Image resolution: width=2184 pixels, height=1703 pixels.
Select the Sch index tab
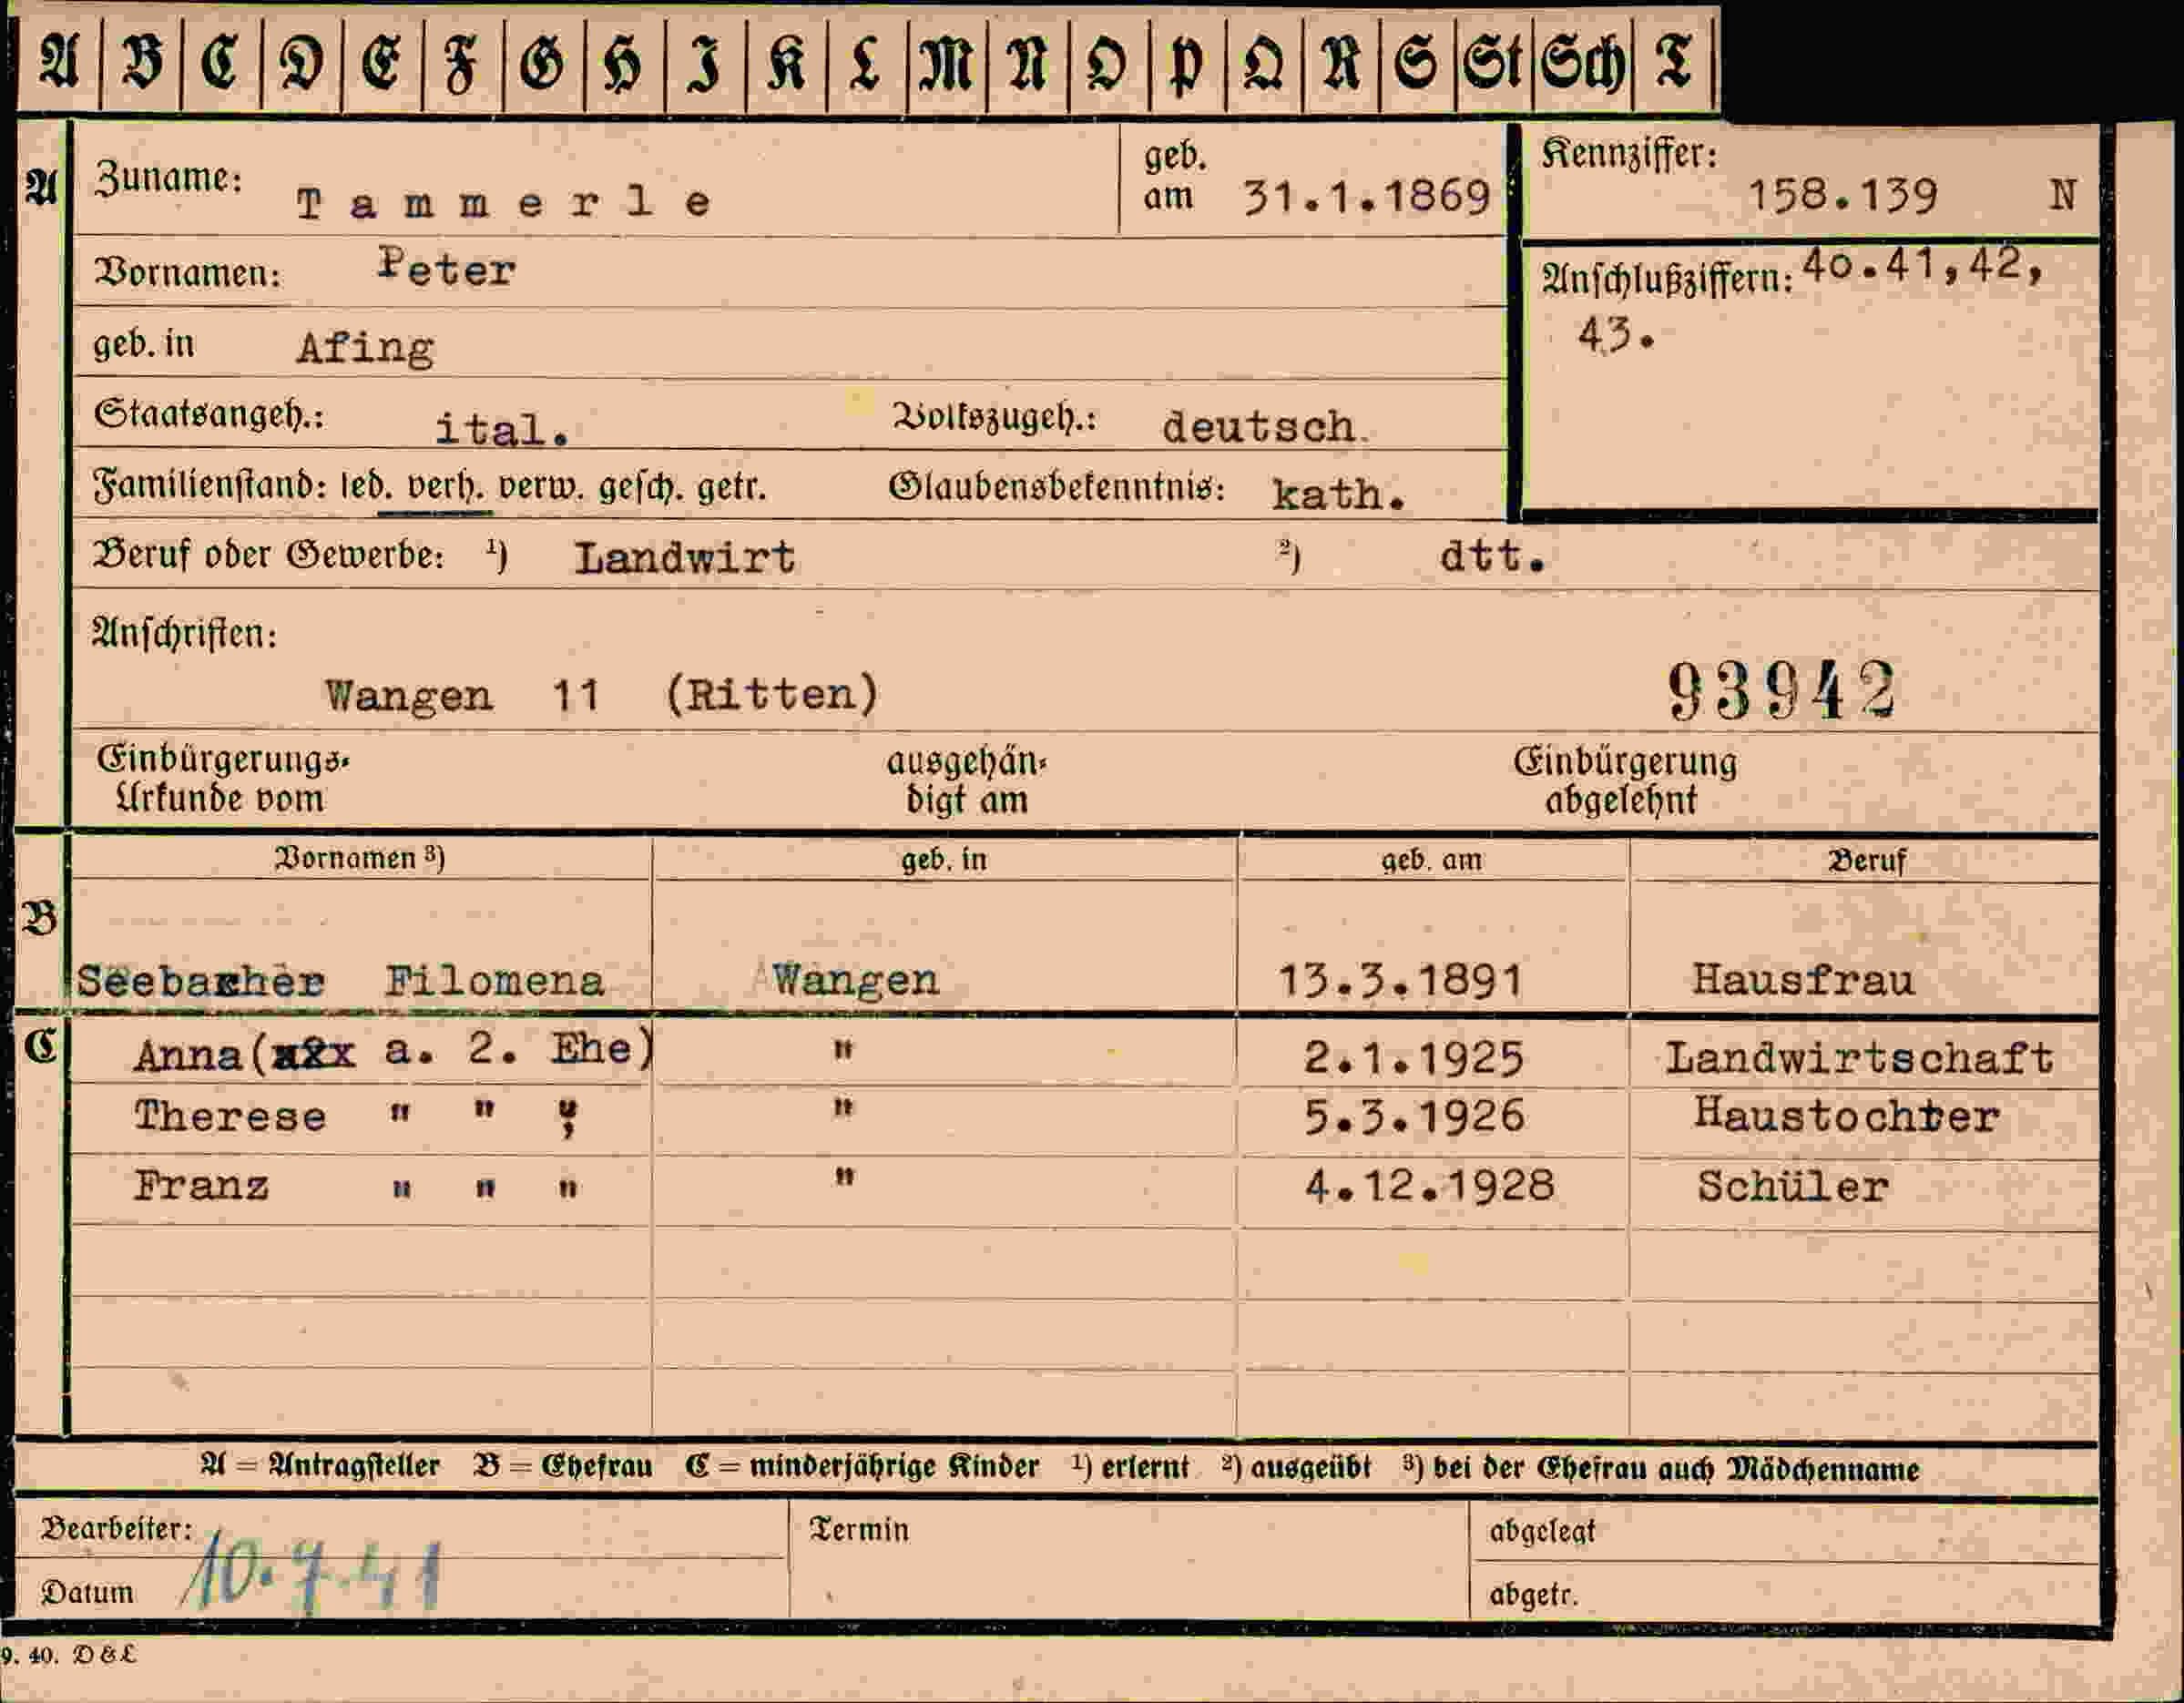1583,65
